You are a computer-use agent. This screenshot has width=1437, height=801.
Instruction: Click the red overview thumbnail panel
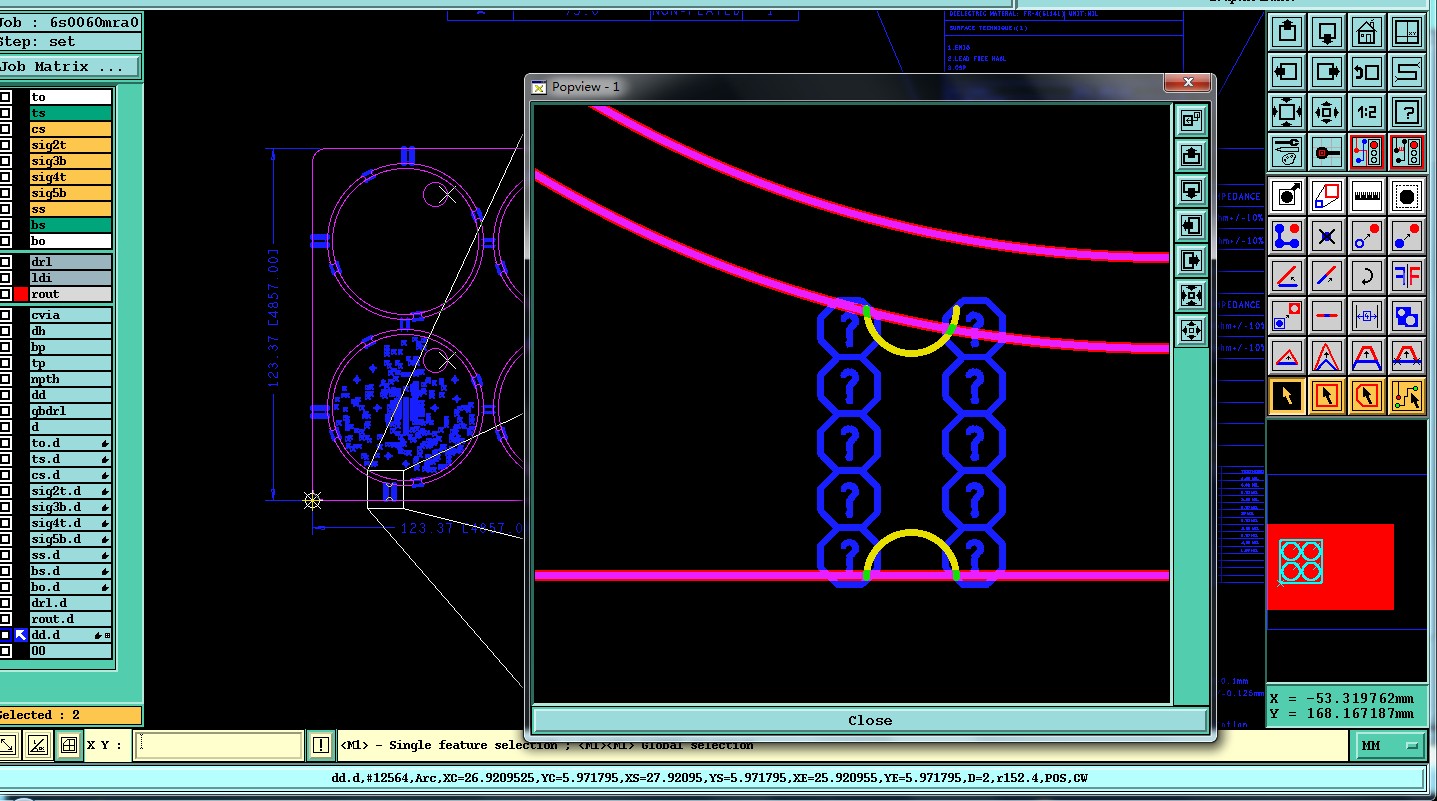(1330, 566)
